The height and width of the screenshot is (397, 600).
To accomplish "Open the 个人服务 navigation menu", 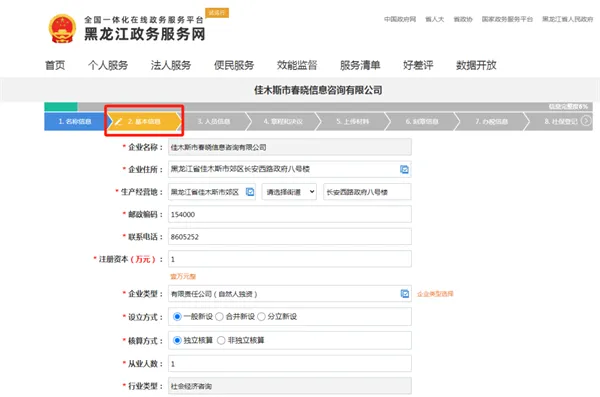I will (x=108, y=65).
